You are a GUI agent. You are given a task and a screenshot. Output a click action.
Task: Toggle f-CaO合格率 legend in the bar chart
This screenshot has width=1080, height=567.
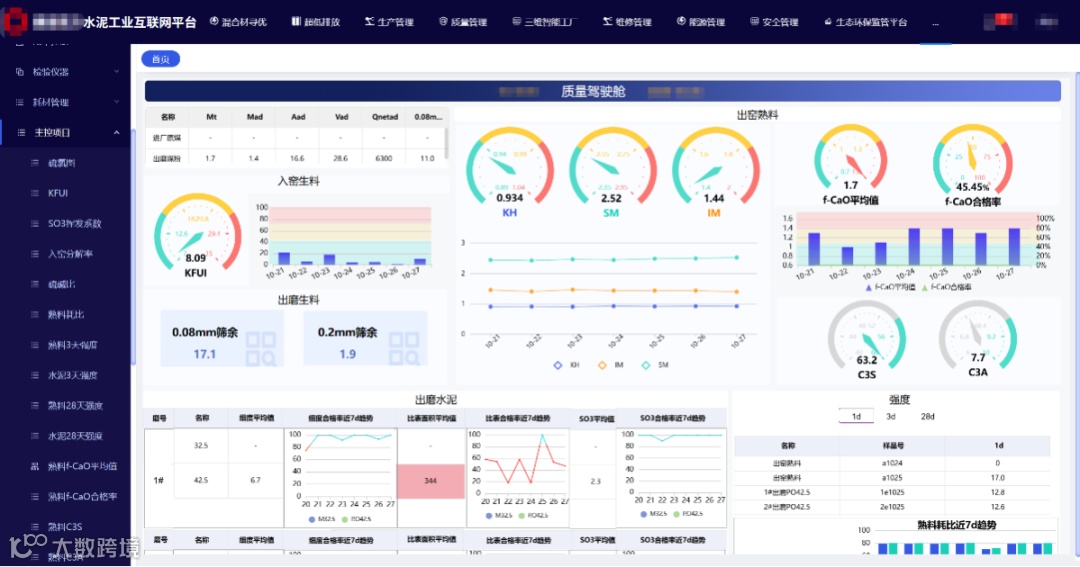click(946, 287)
